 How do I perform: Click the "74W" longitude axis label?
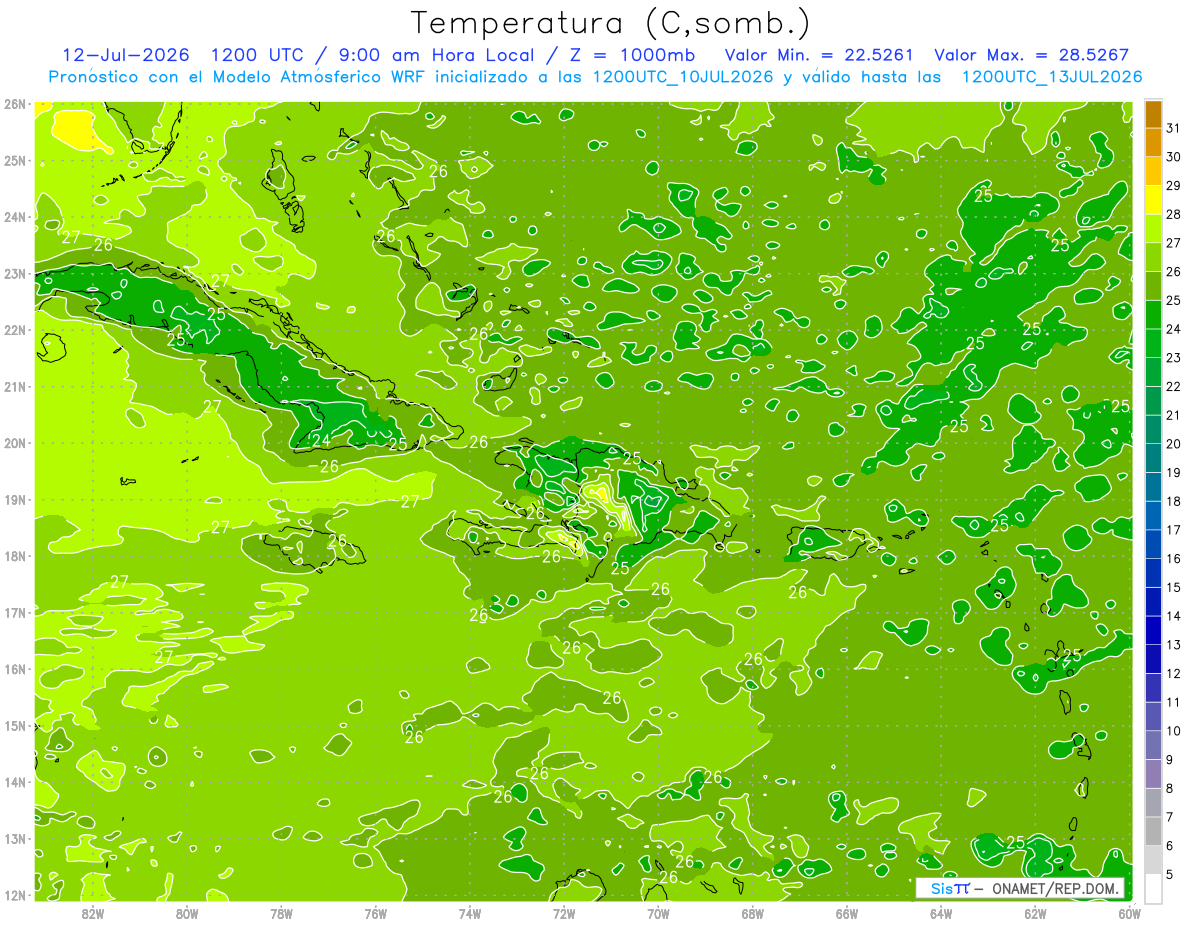pos(470,913)
